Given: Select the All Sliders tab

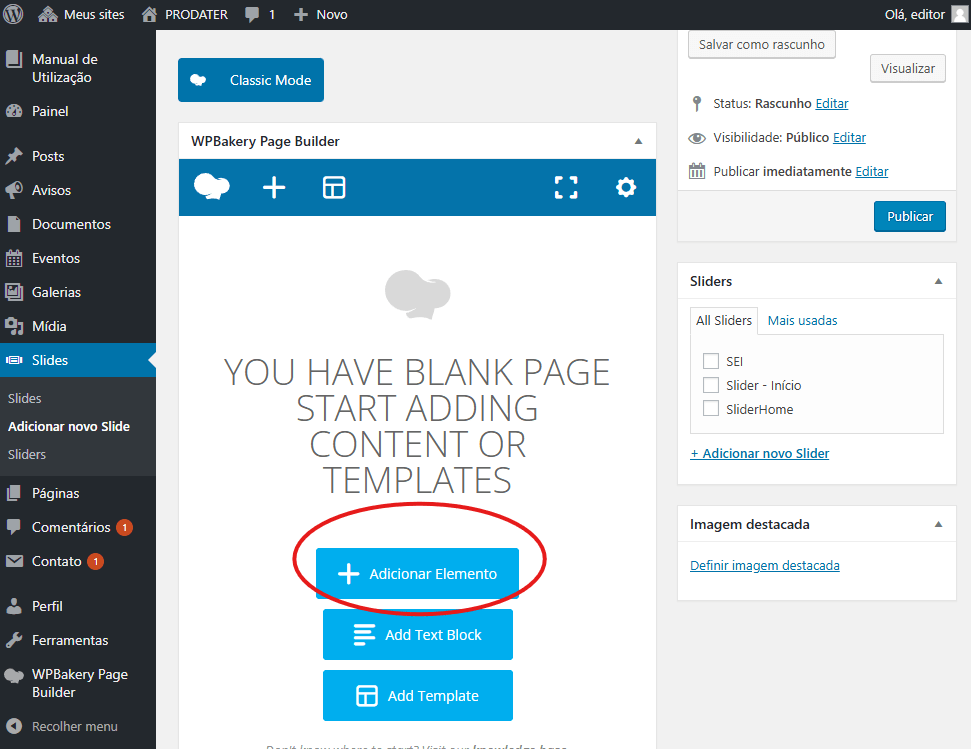Looking at the screenshot, I should pyautogui.click(x=724, y=321).
